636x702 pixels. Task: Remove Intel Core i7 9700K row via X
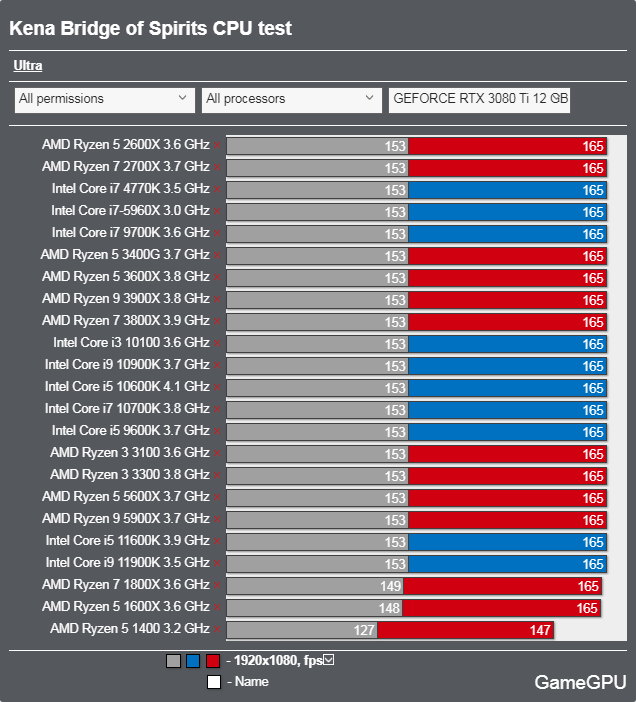pos(217,233)
